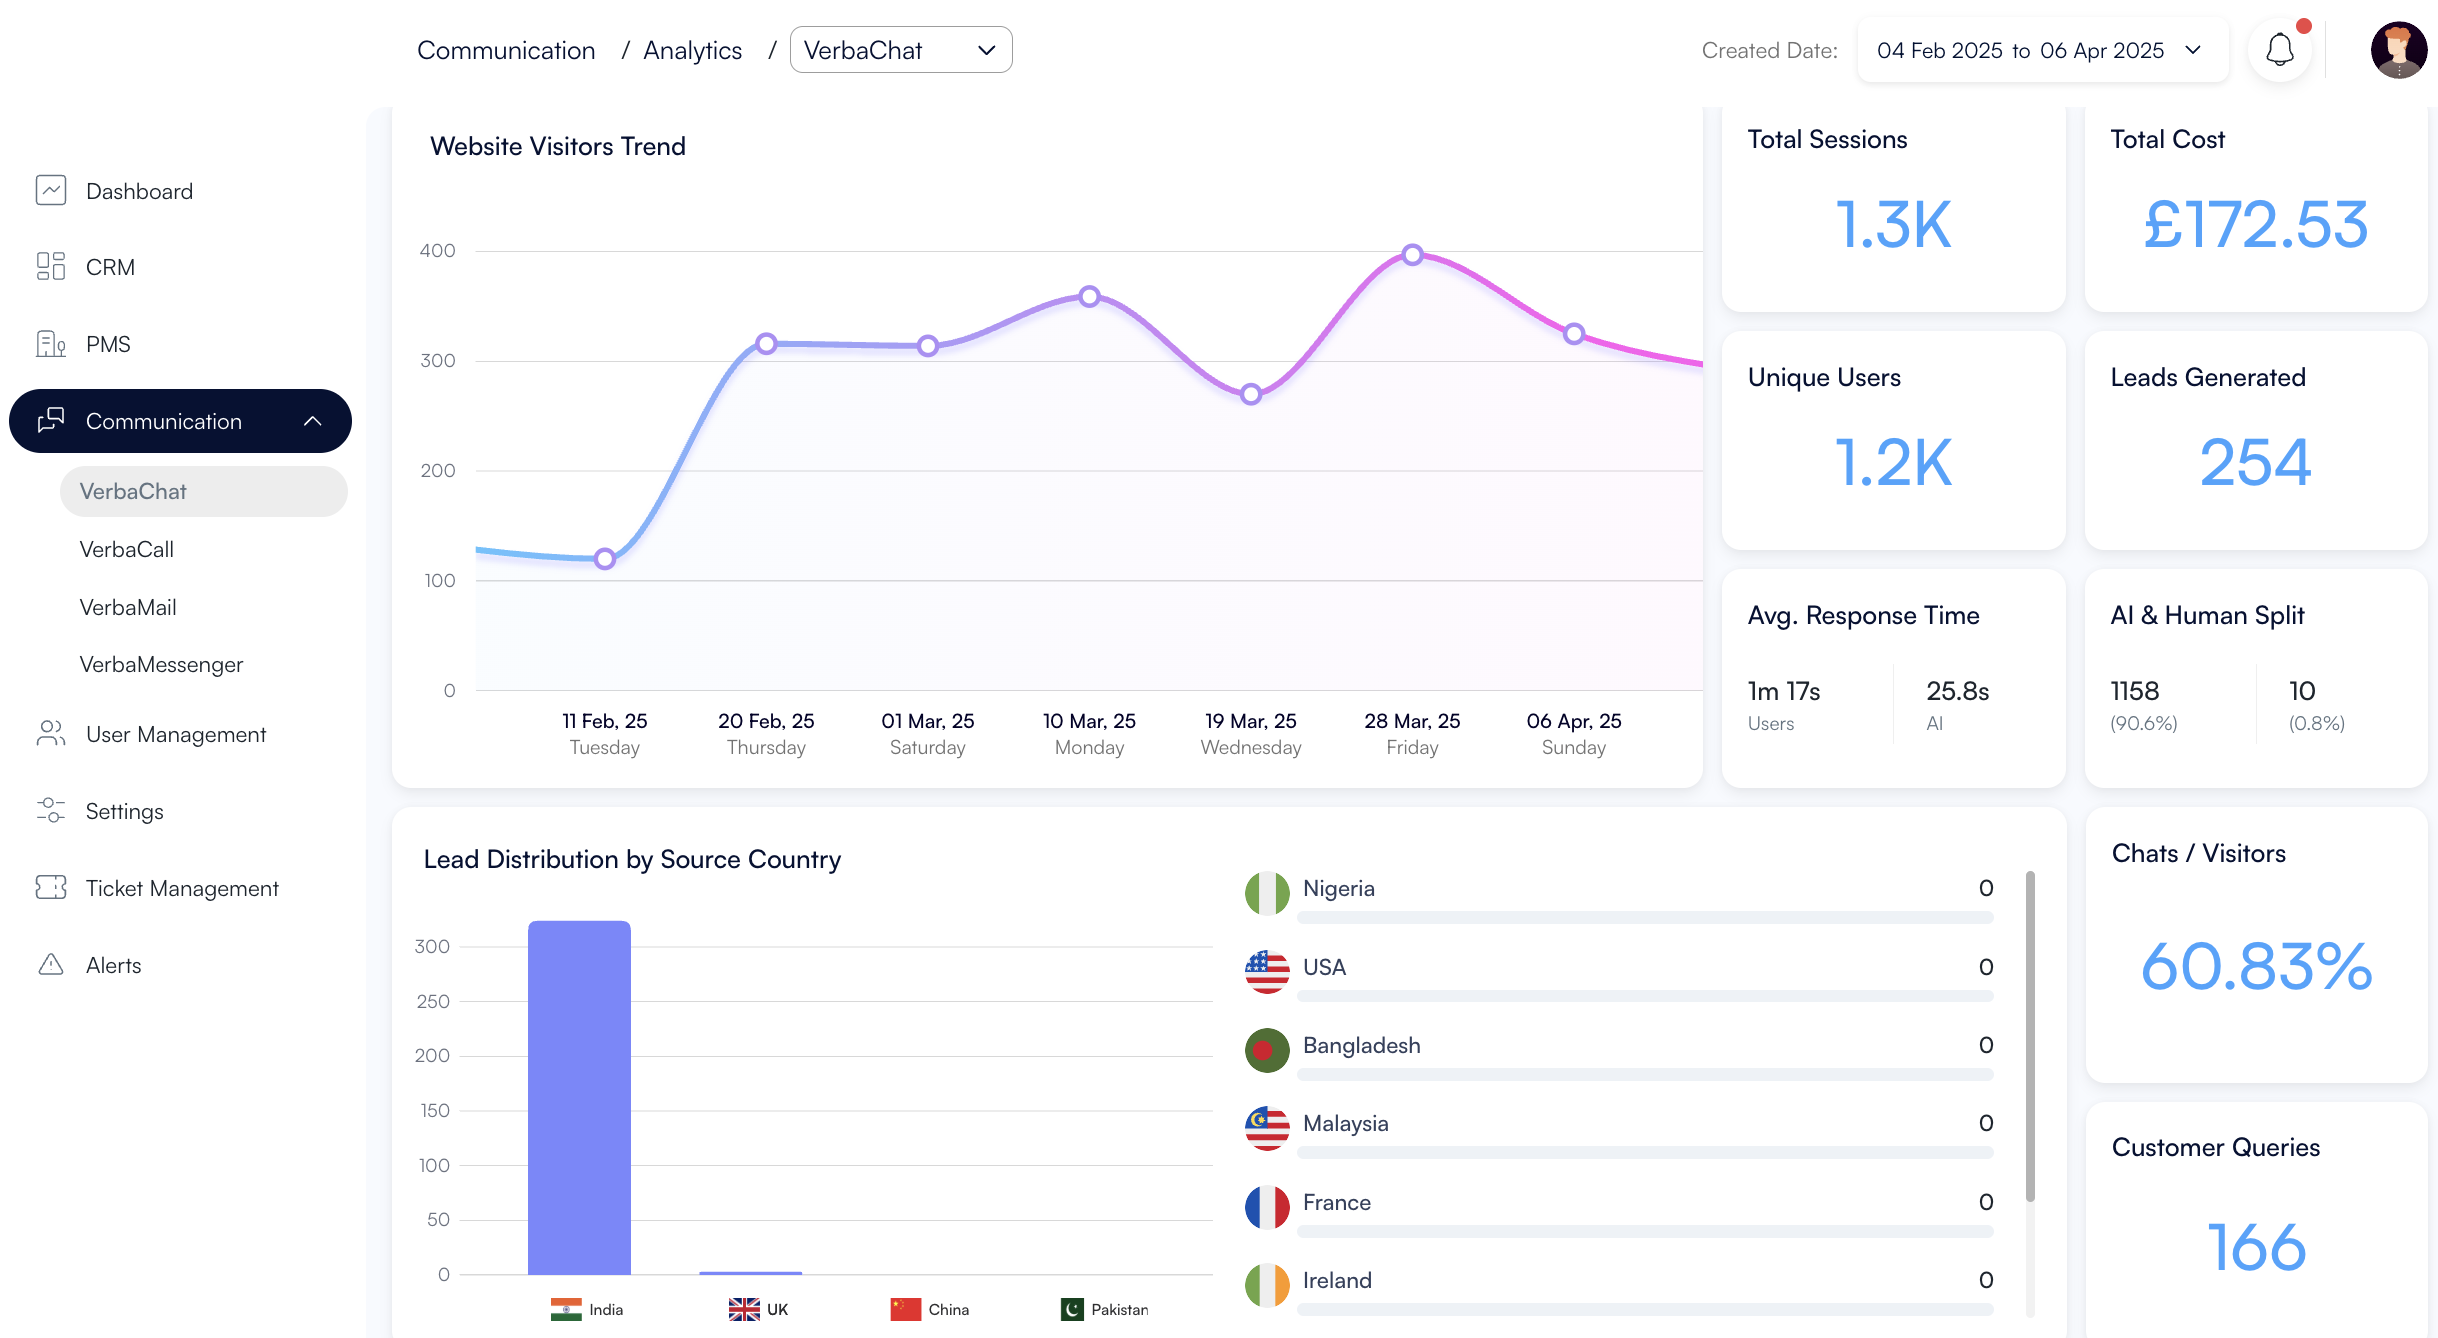Select VerbaCall in sidebar submenu
The width and height of the screenshot is (2438, 1338).
pyautogui.click(x=127, y=549)
